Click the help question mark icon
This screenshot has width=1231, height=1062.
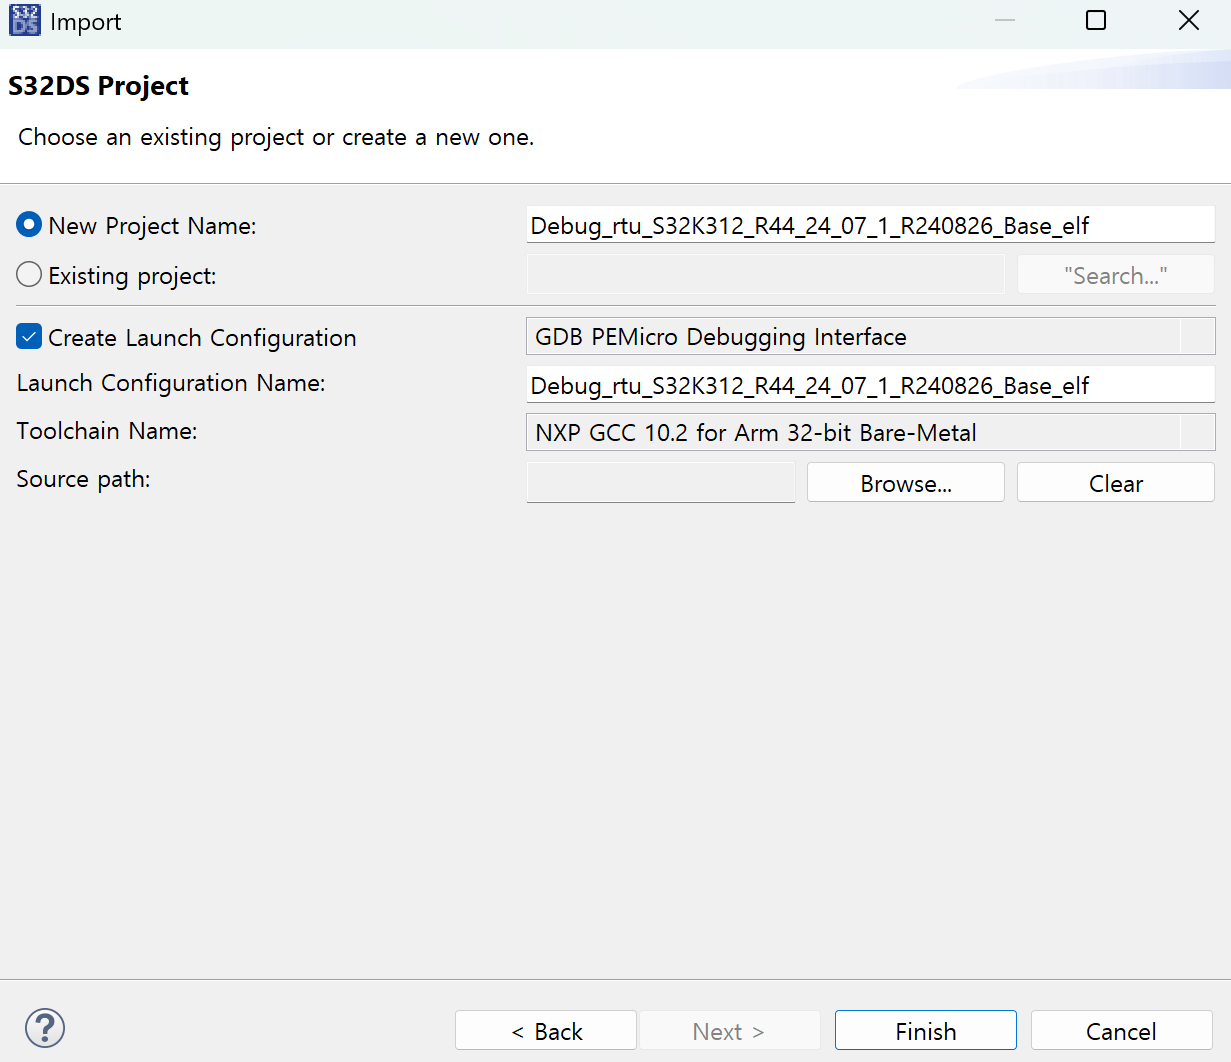pyautogui.click(x=45, y=1028)
